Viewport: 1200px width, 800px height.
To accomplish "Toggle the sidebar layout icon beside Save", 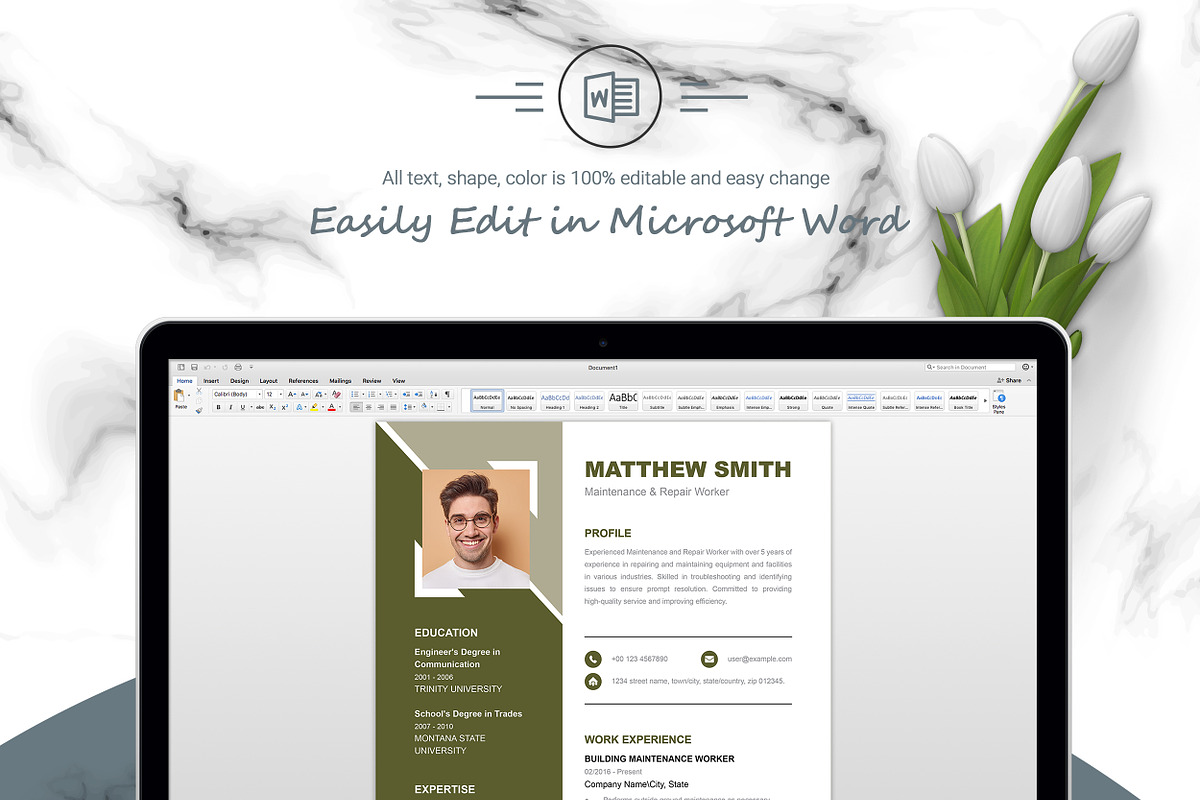I will 181,367.
